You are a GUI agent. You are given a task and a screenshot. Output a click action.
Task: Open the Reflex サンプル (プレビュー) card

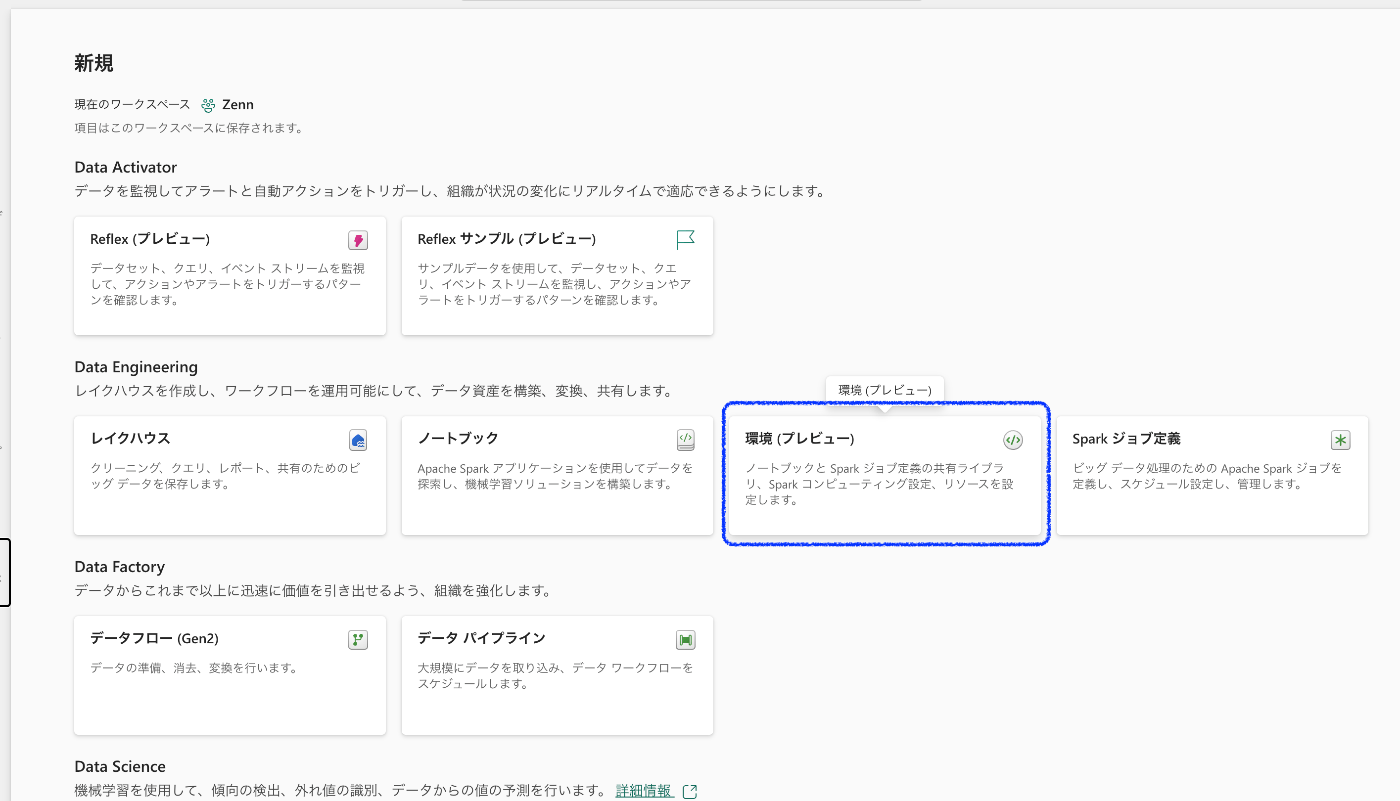(557, 276)
